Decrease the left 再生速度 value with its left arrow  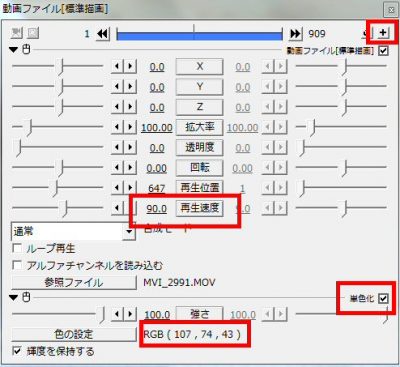coord(117,208)
